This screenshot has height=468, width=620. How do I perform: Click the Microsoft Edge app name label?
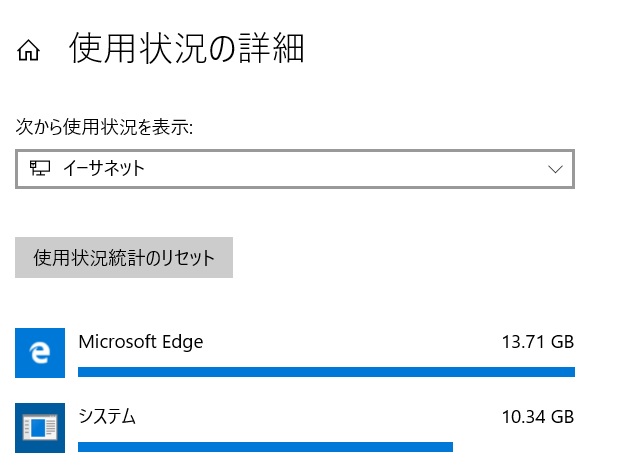pos(141,342)
